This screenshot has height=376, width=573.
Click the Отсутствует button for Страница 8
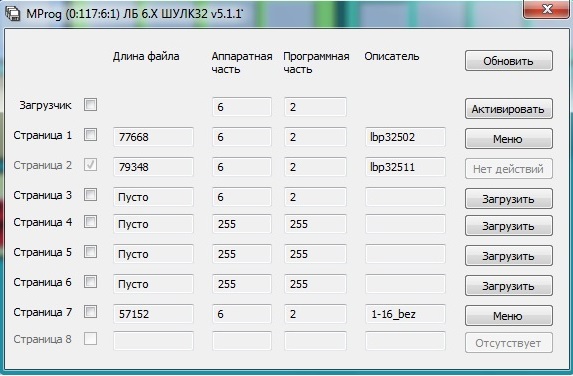point(509,342)
